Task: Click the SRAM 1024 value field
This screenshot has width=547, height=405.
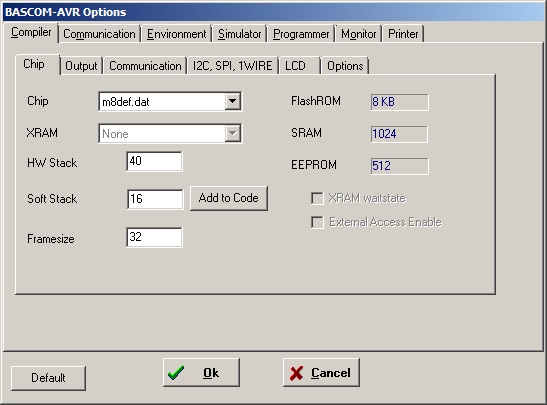Action: tap(399, 134)
